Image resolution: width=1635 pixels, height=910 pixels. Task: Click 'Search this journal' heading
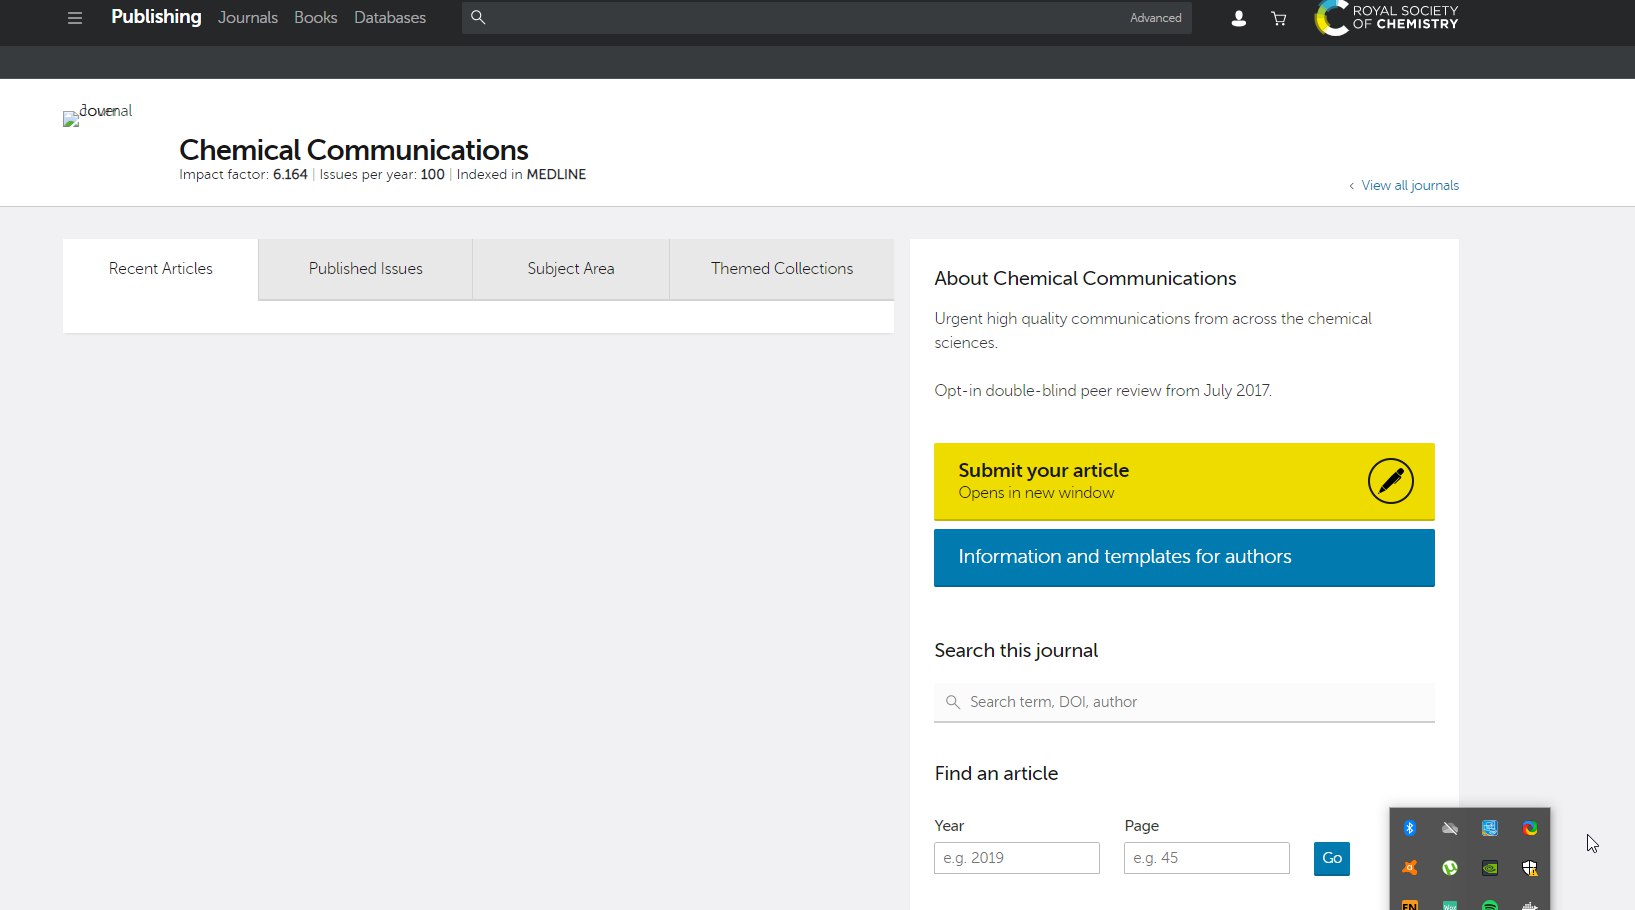point(1016,651)
